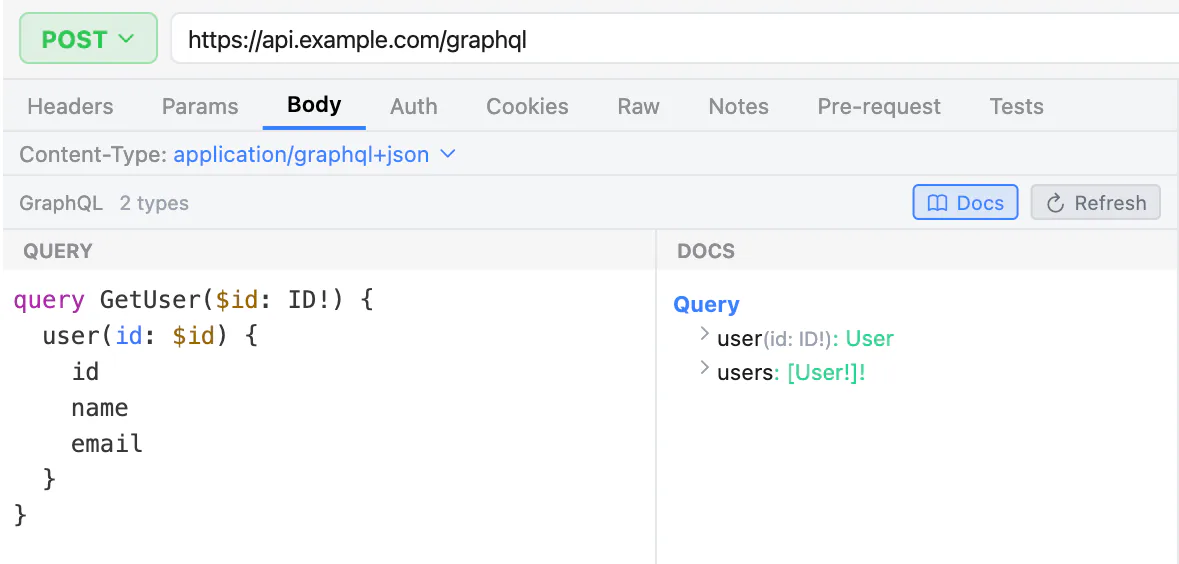
Task: Click the GraphQL label
Action: pyautogui.click(x=61, y=203)
